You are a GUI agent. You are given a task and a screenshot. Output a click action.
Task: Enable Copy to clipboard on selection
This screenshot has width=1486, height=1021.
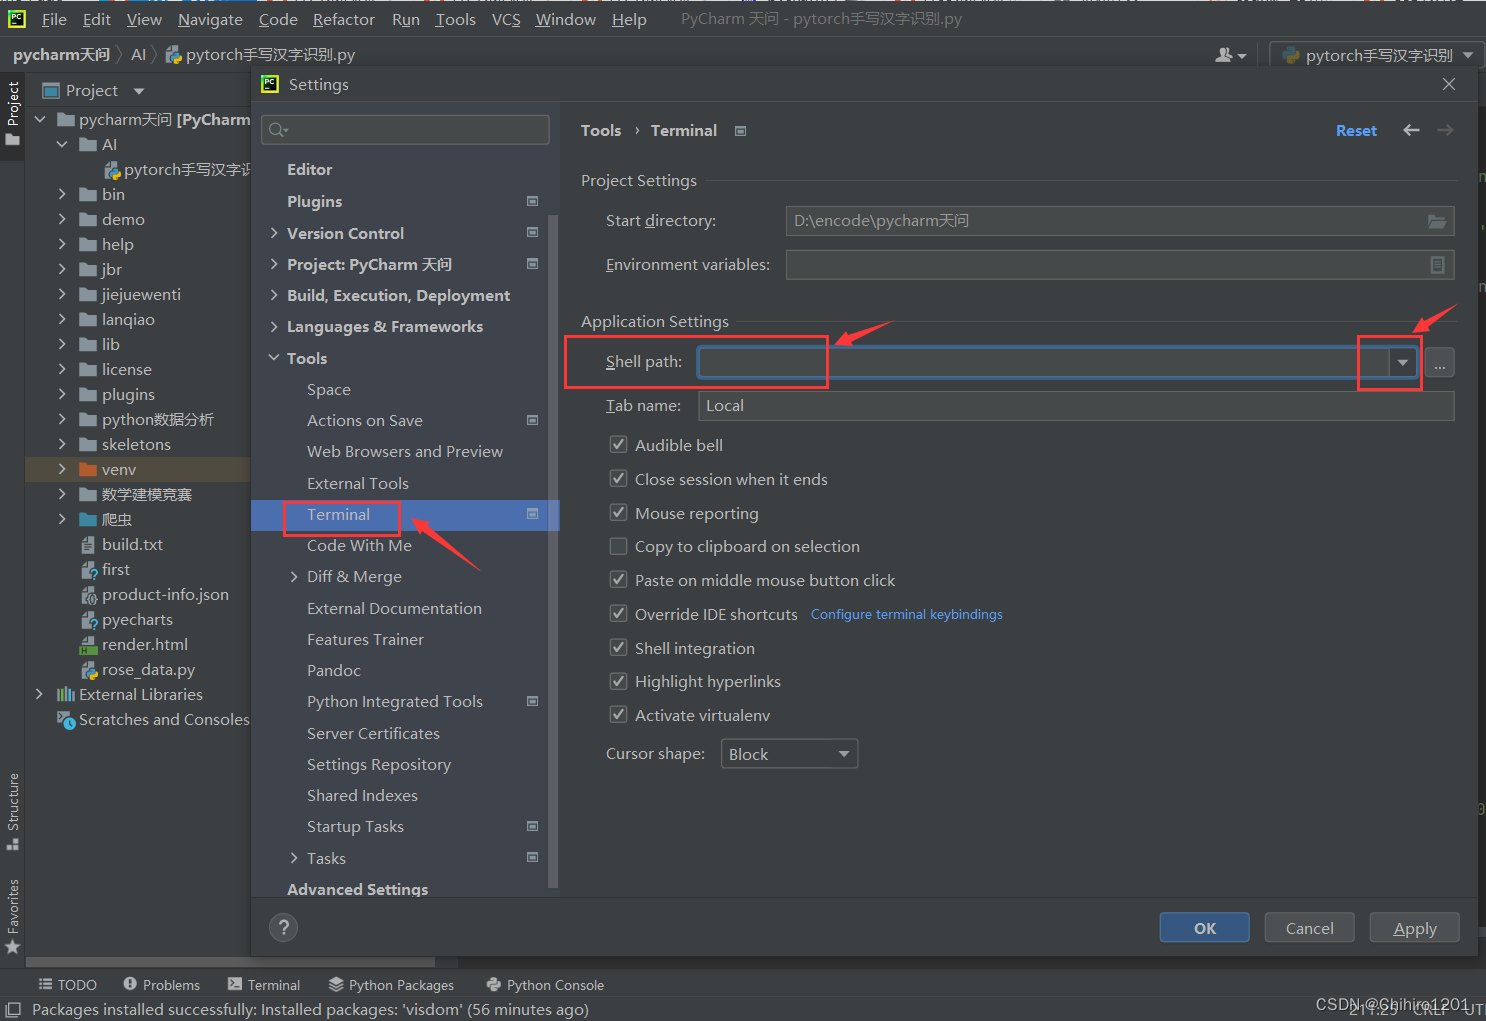619,546
